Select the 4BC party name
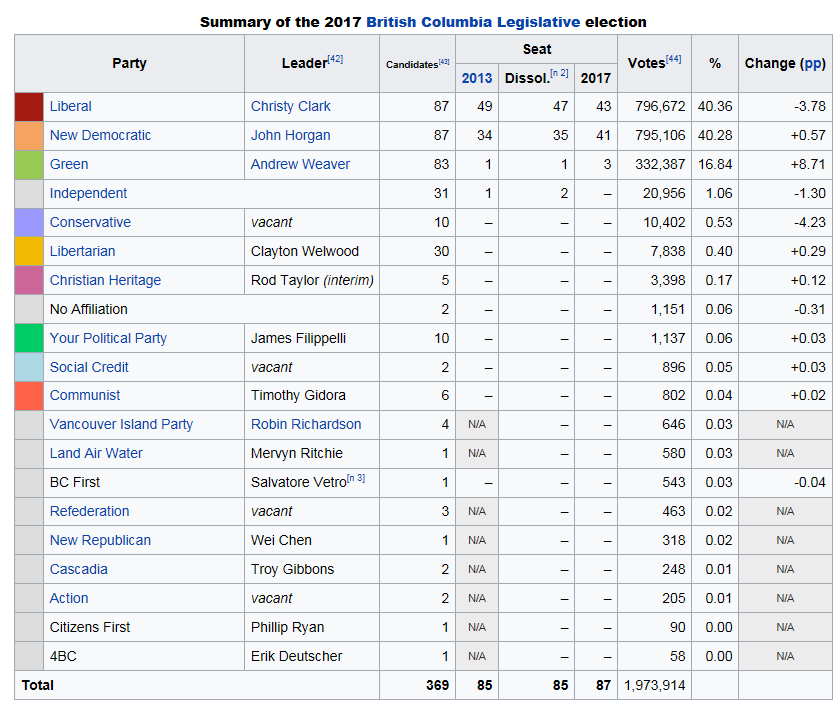This screenshot has width=840, height=710. click(x=63, y=655)
